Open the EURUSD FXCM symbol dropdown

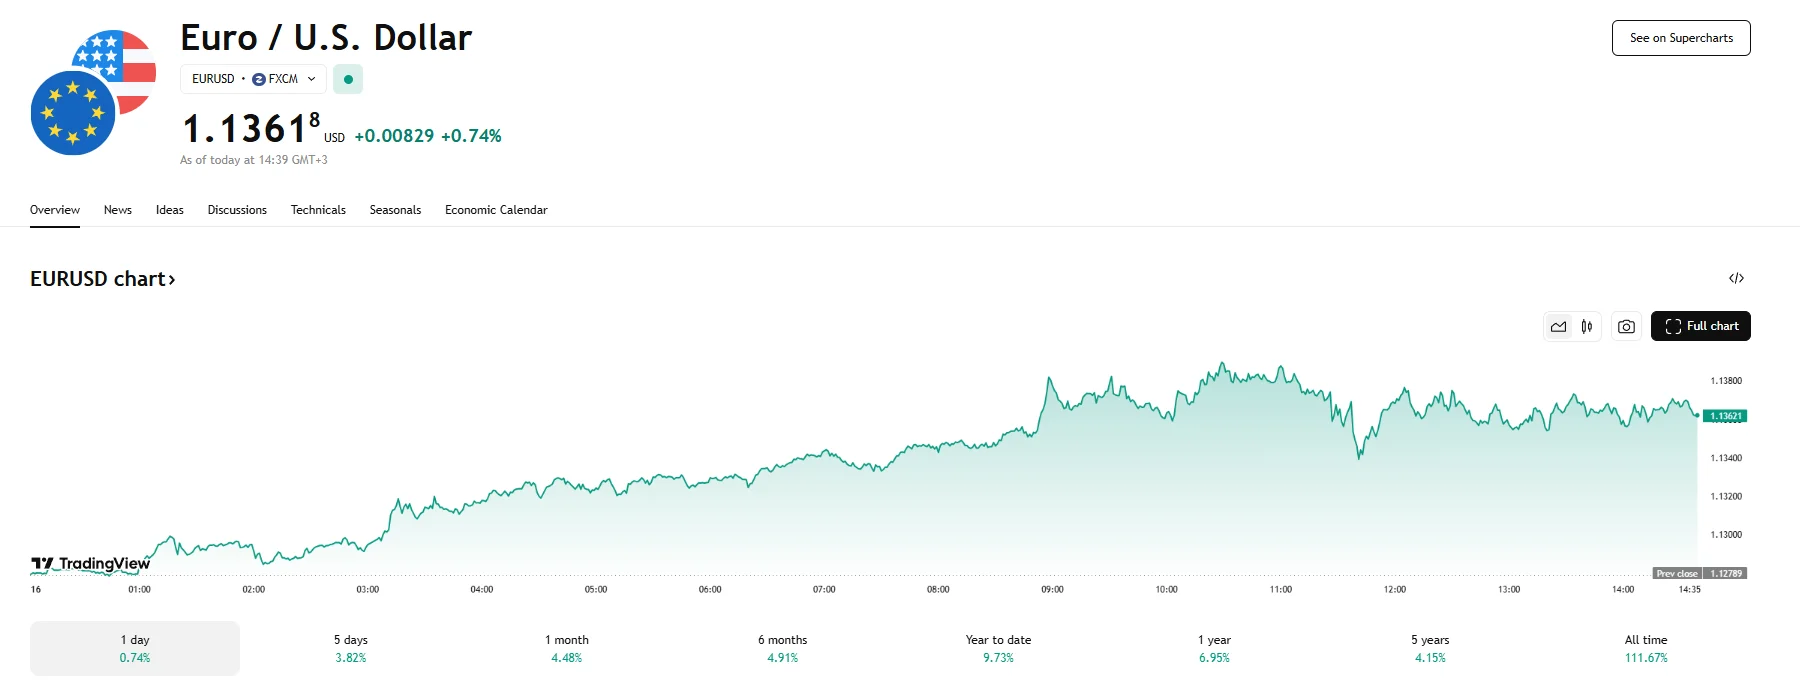[254, 79]
